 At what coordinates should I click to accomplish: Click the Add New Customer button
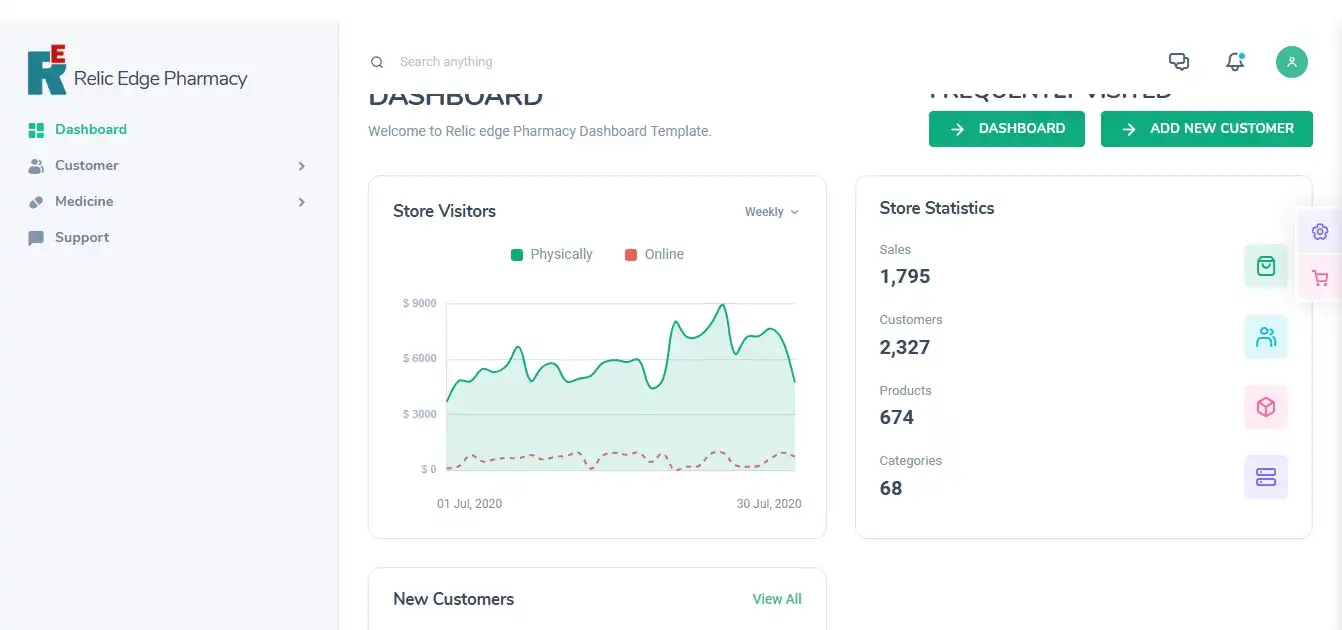(x=1207, y=129)
